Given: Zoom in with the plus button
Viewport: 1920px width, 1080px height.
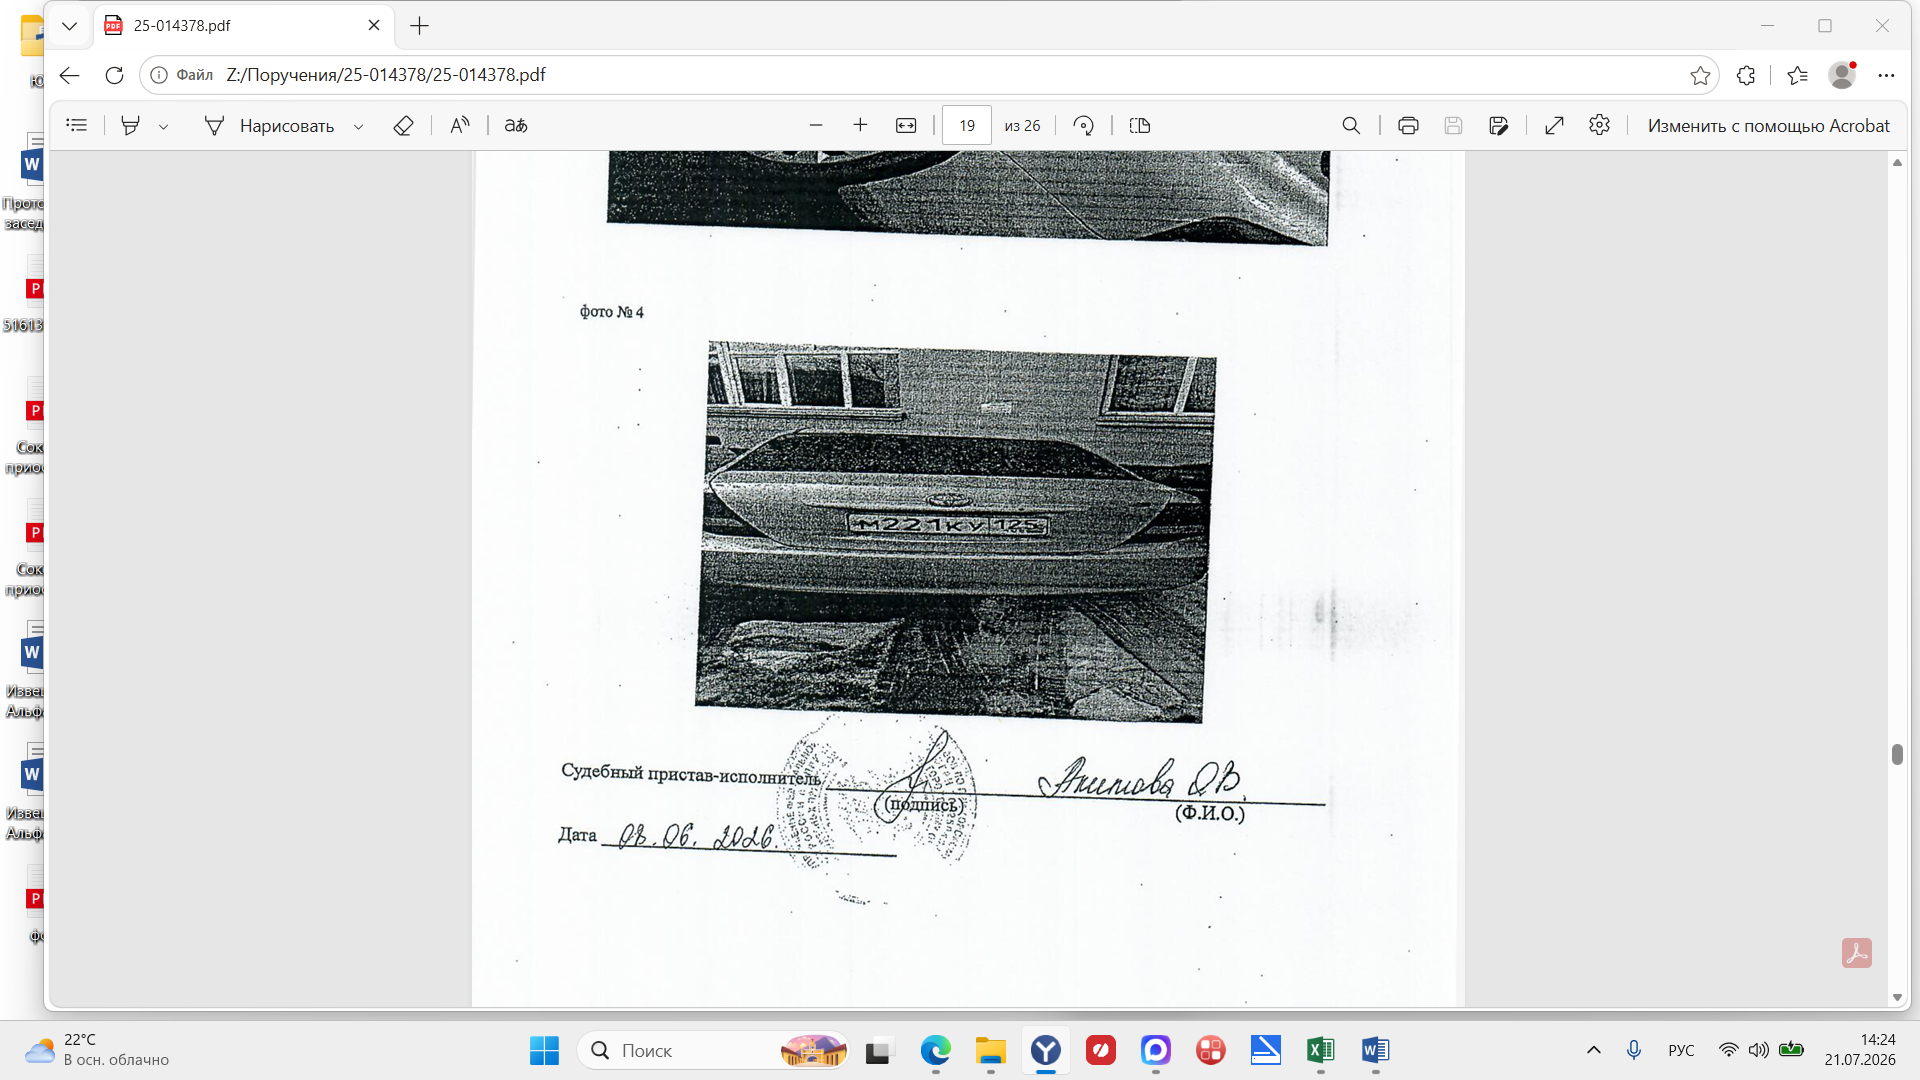Looking at the screenshot, I should pos(860,125).
